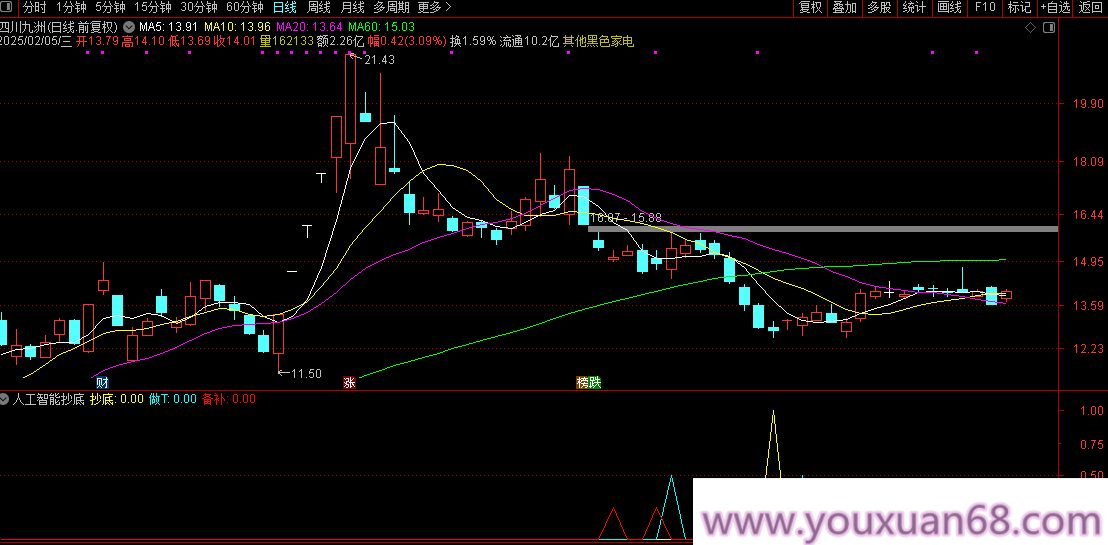Click the 复权 adjustment button
Image resolution: width=1108 pixels, height=545 pixels.
(x=810, y=8)
